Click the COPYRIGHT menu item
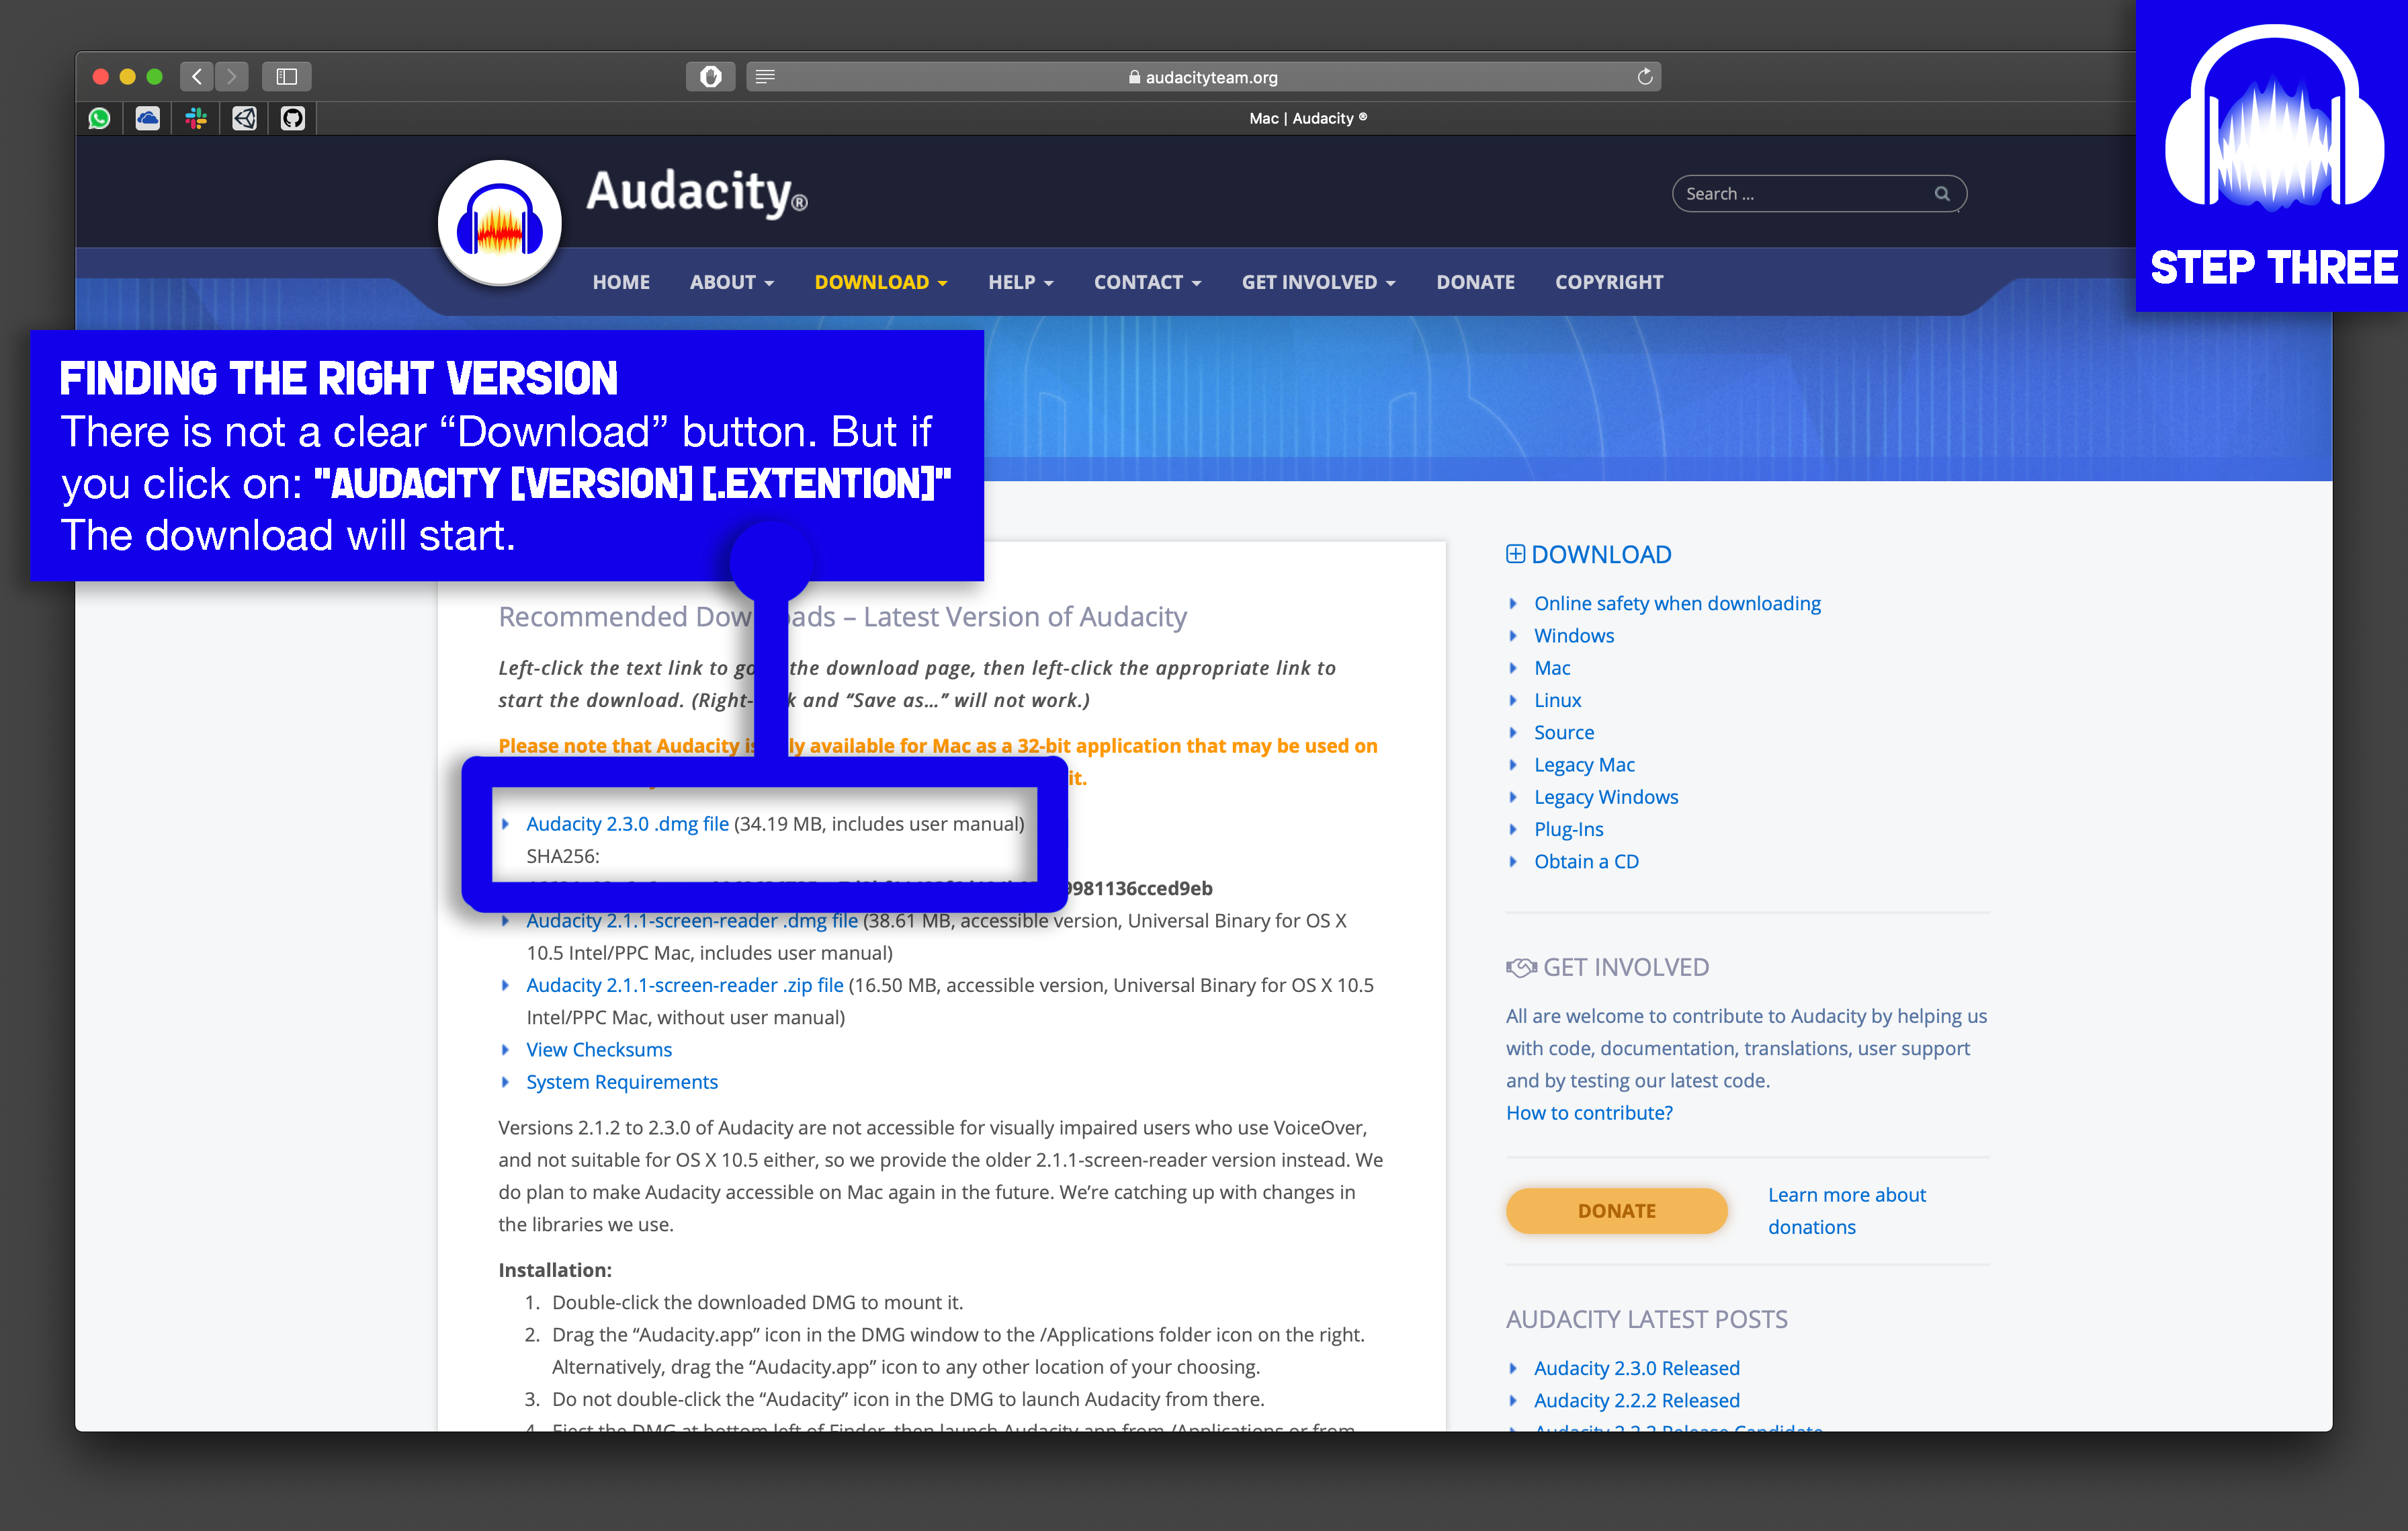The image size is (2408, 1531). (1608, 281)
